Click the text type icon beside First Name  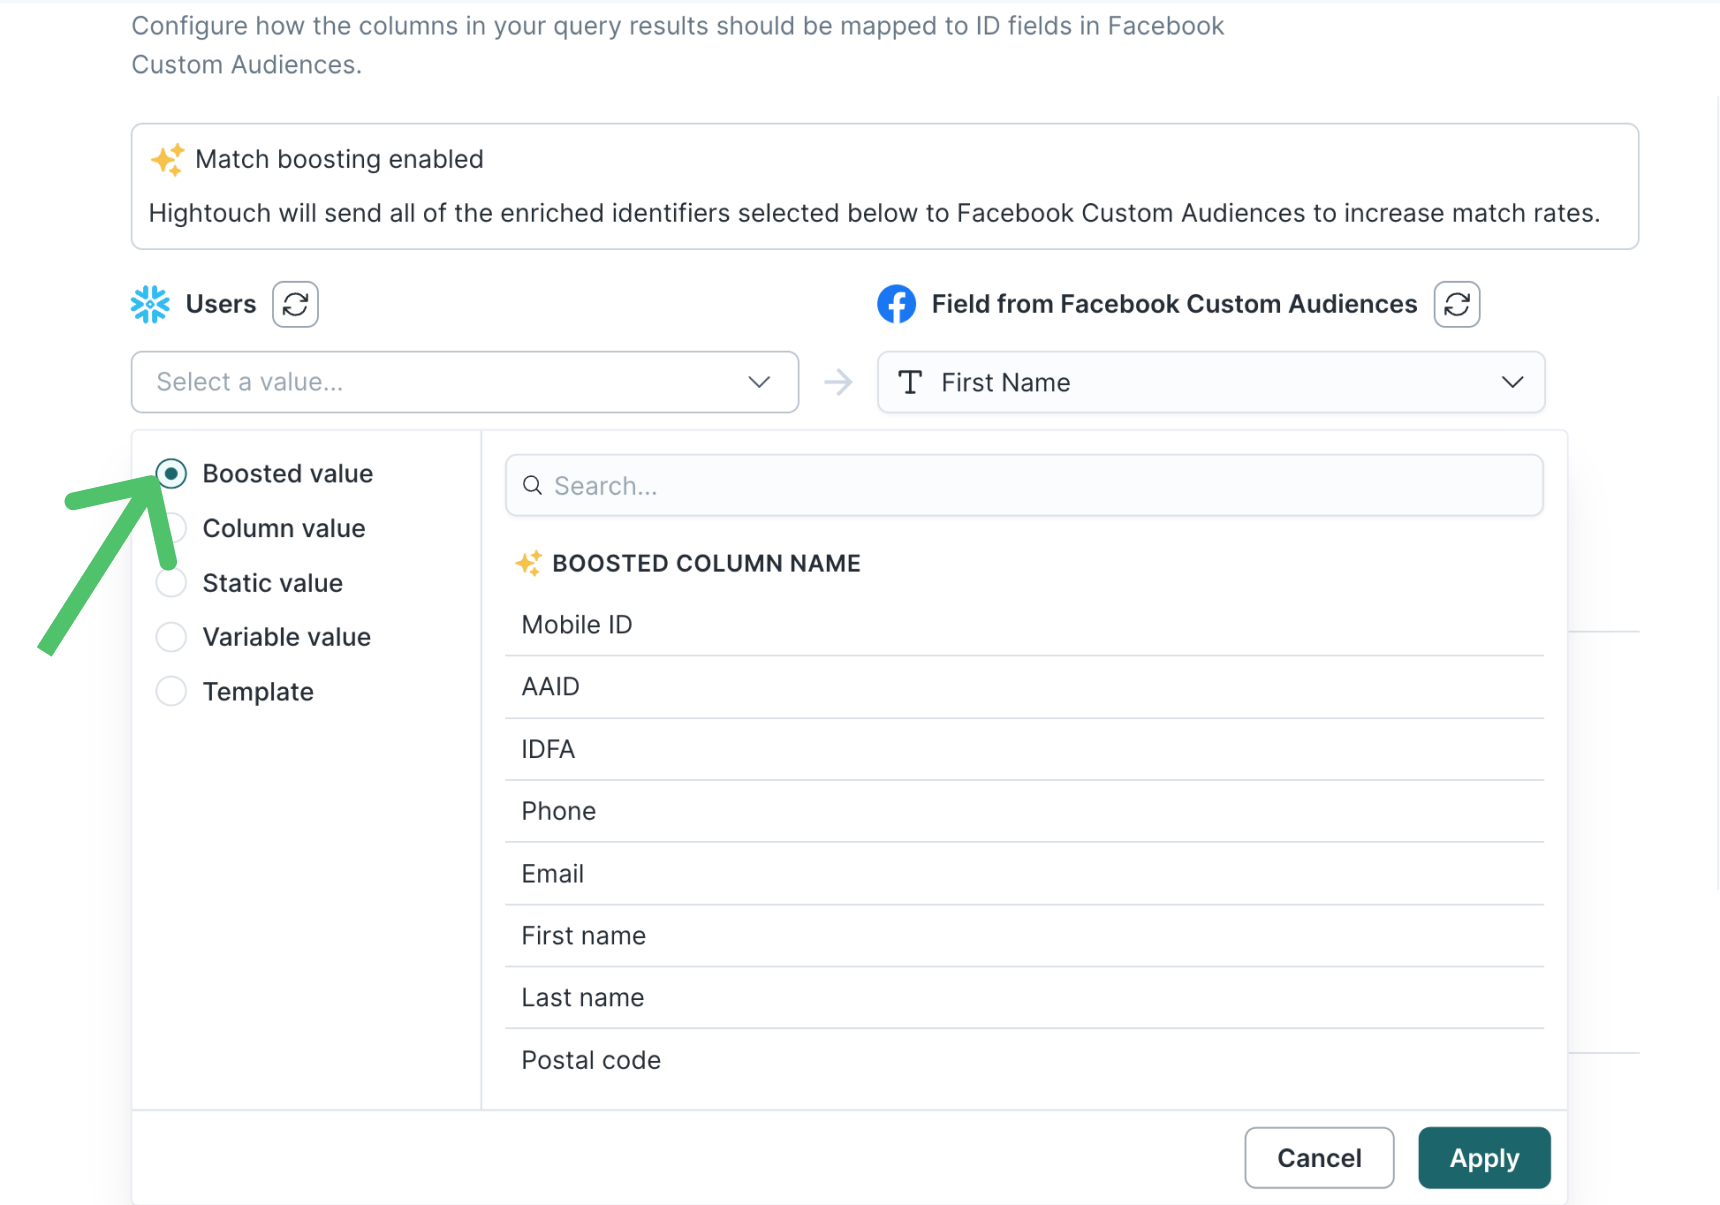click(x=910, y=382)
